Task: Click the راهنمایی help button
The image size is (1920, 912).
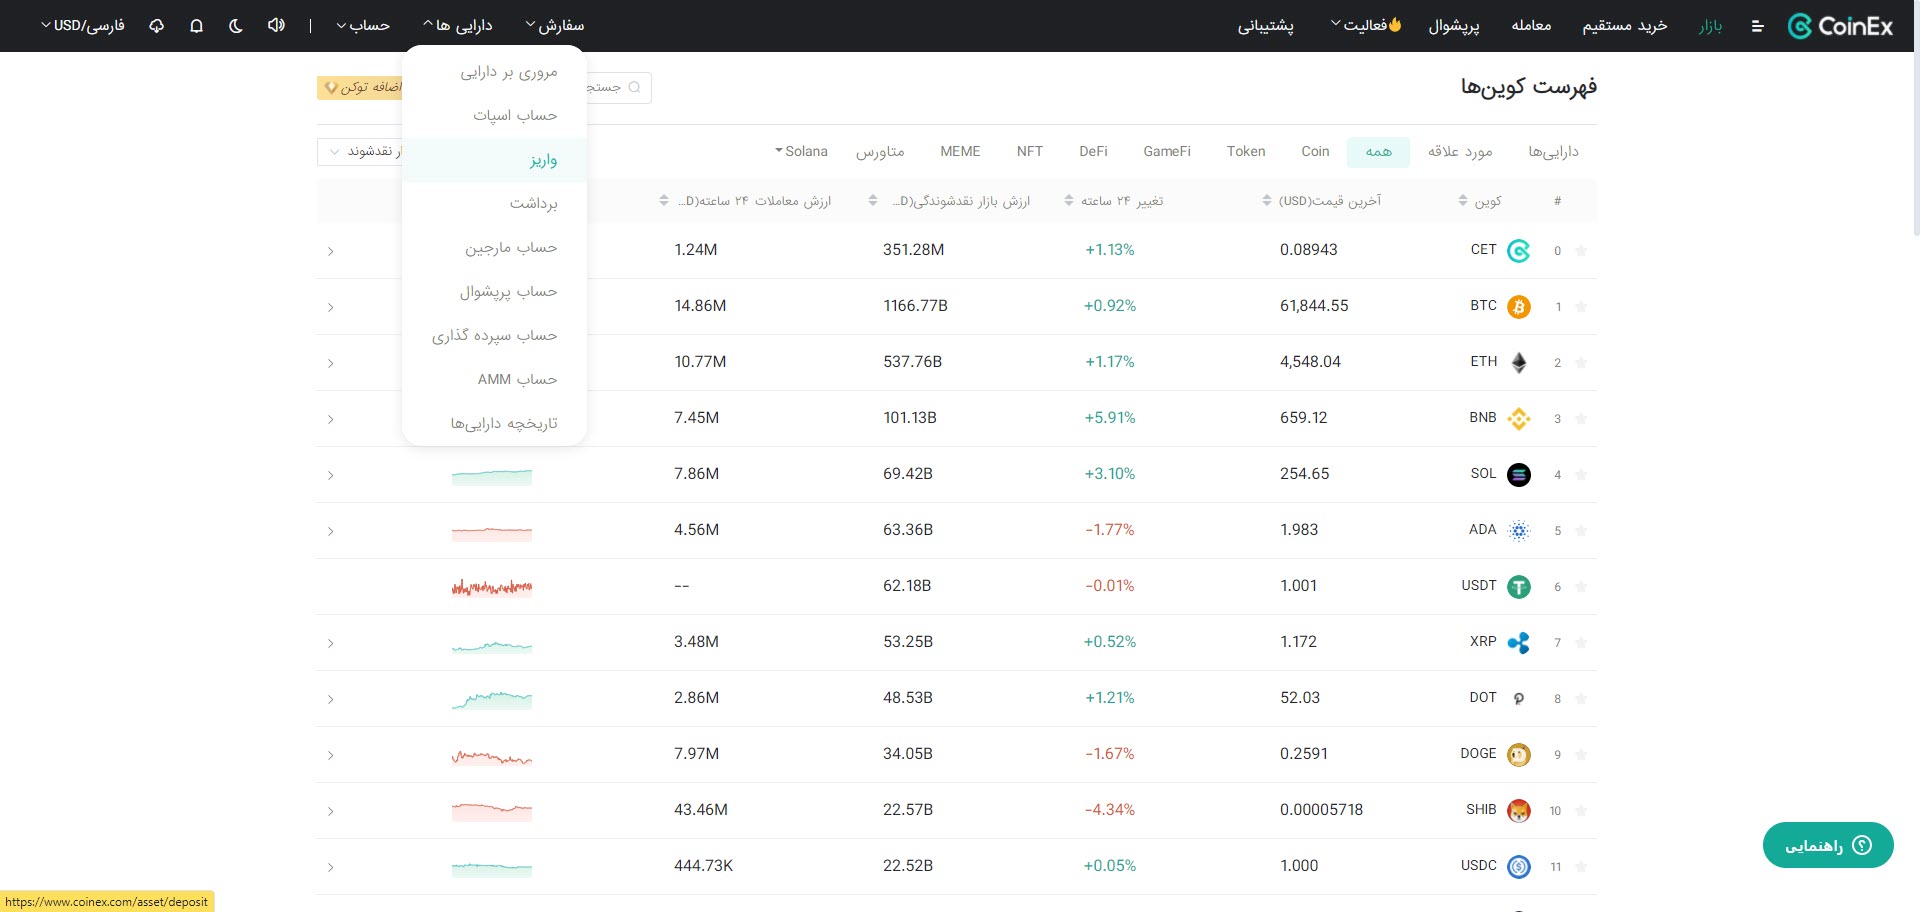Action: (x=1828, y=845)
